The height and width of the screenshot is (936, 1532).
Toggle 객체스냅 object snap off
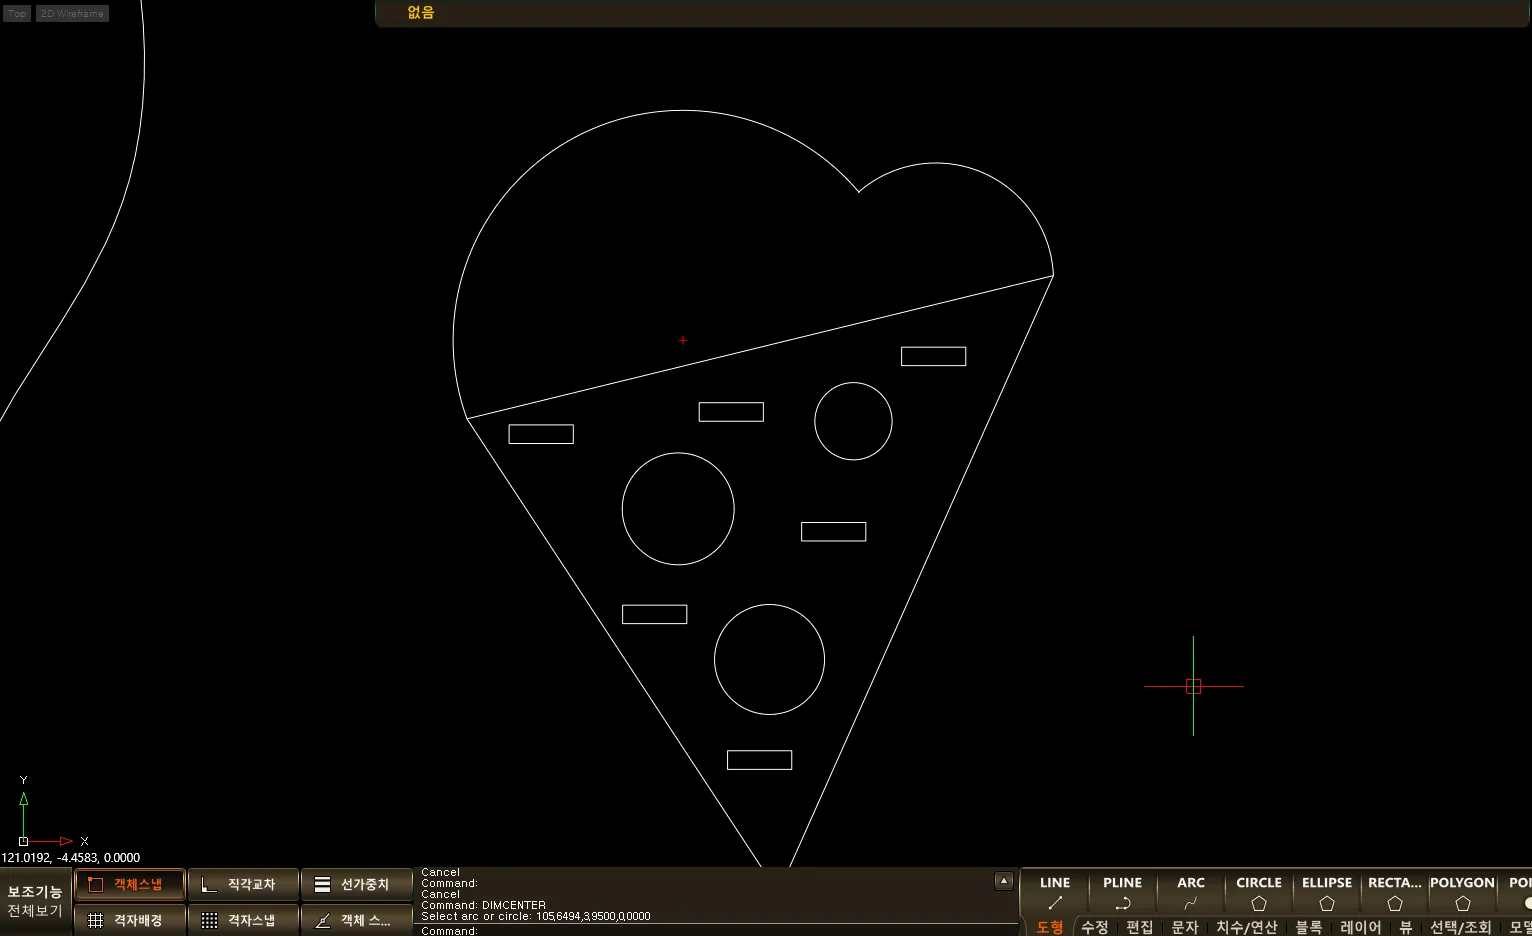130,885
